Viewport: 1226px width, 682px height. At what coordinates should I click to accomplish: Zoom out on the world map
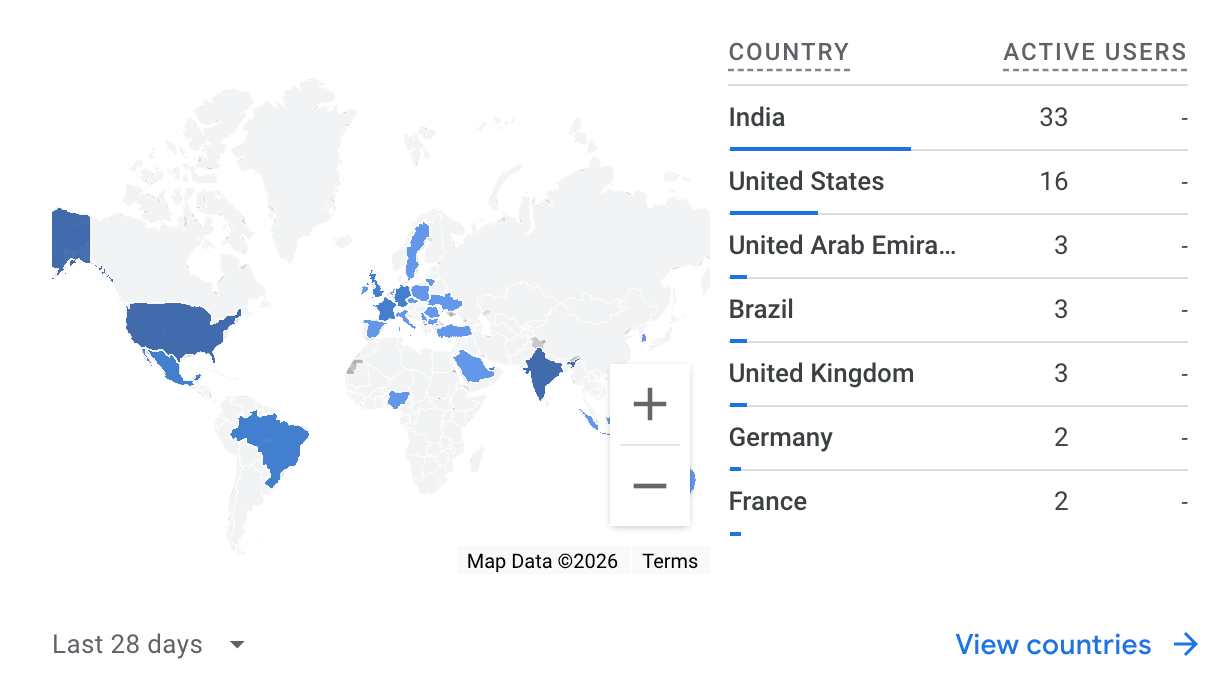tap(650, 484)
